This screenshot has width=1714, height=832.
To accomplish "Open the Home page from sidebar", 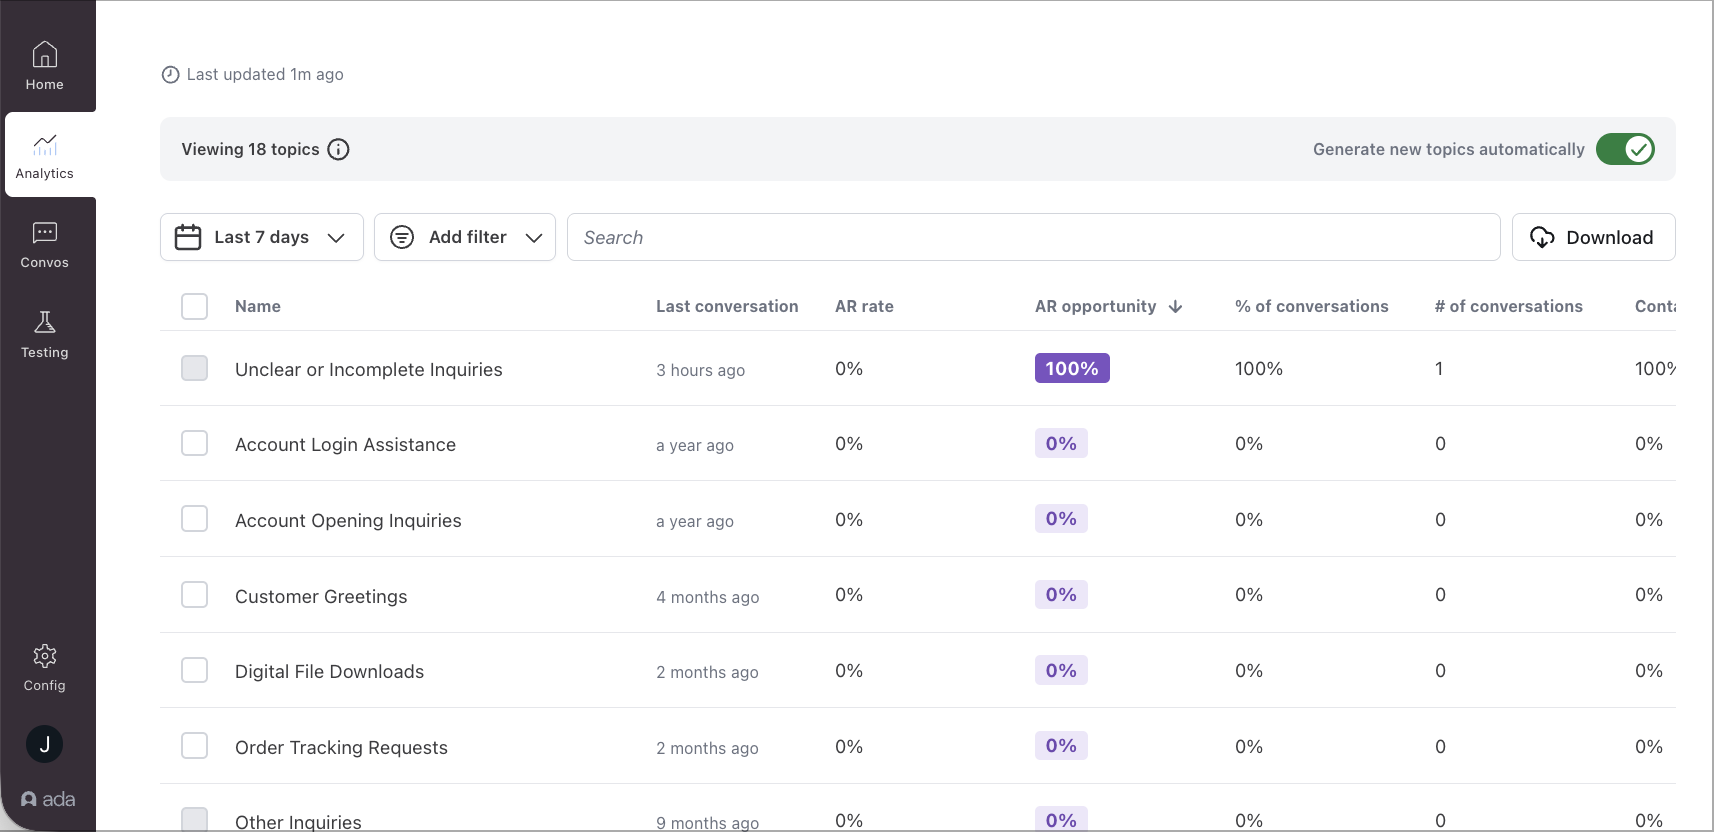I will [45, 66].
